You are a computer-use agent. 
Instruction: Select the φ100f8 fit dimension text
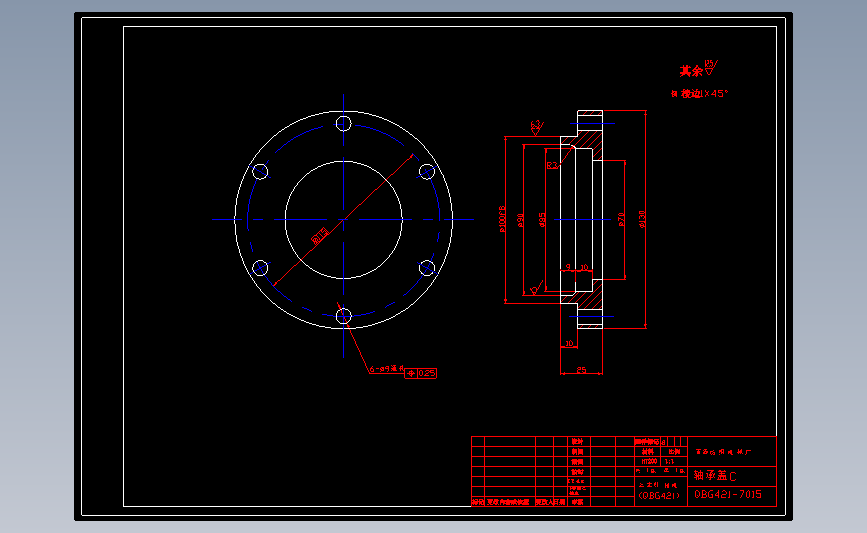click(x=502, y=219)
